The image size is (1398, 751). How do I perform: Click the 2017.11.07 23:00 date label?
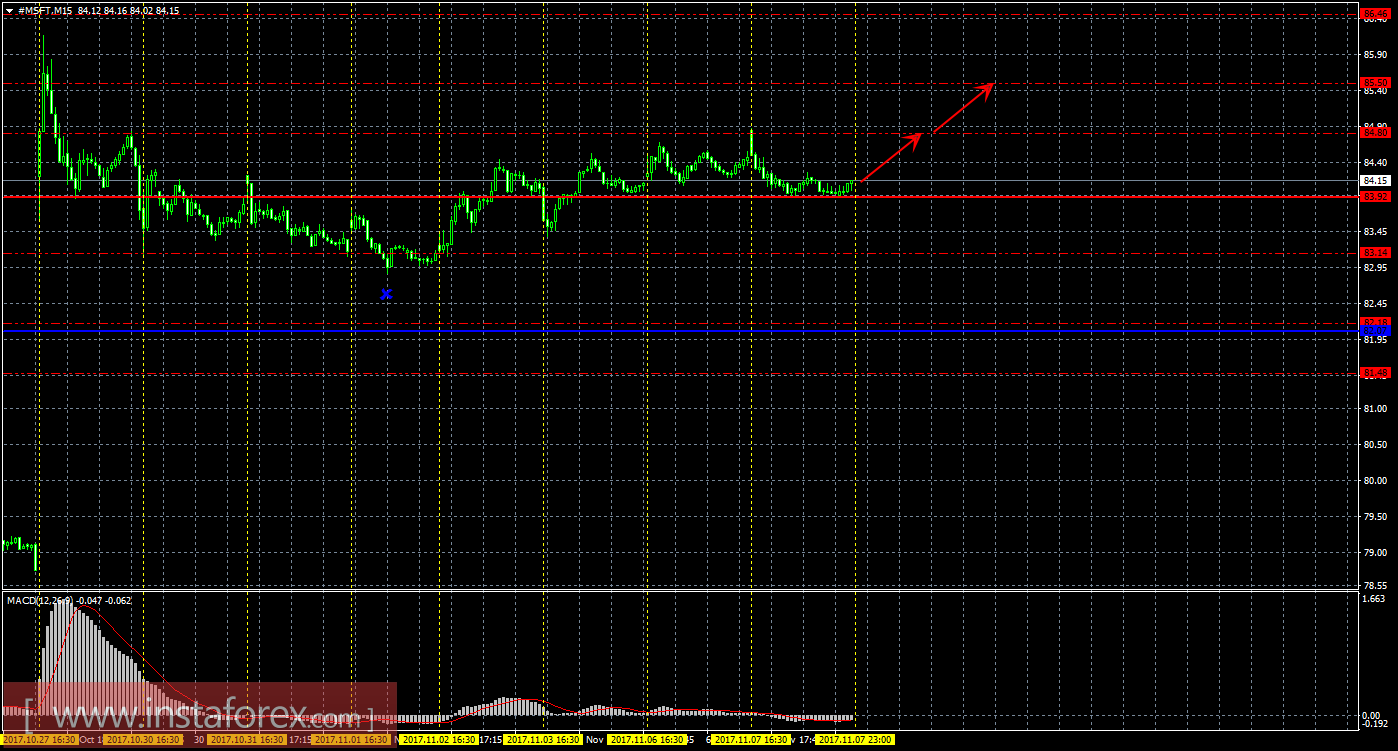(x=854, y=740)
